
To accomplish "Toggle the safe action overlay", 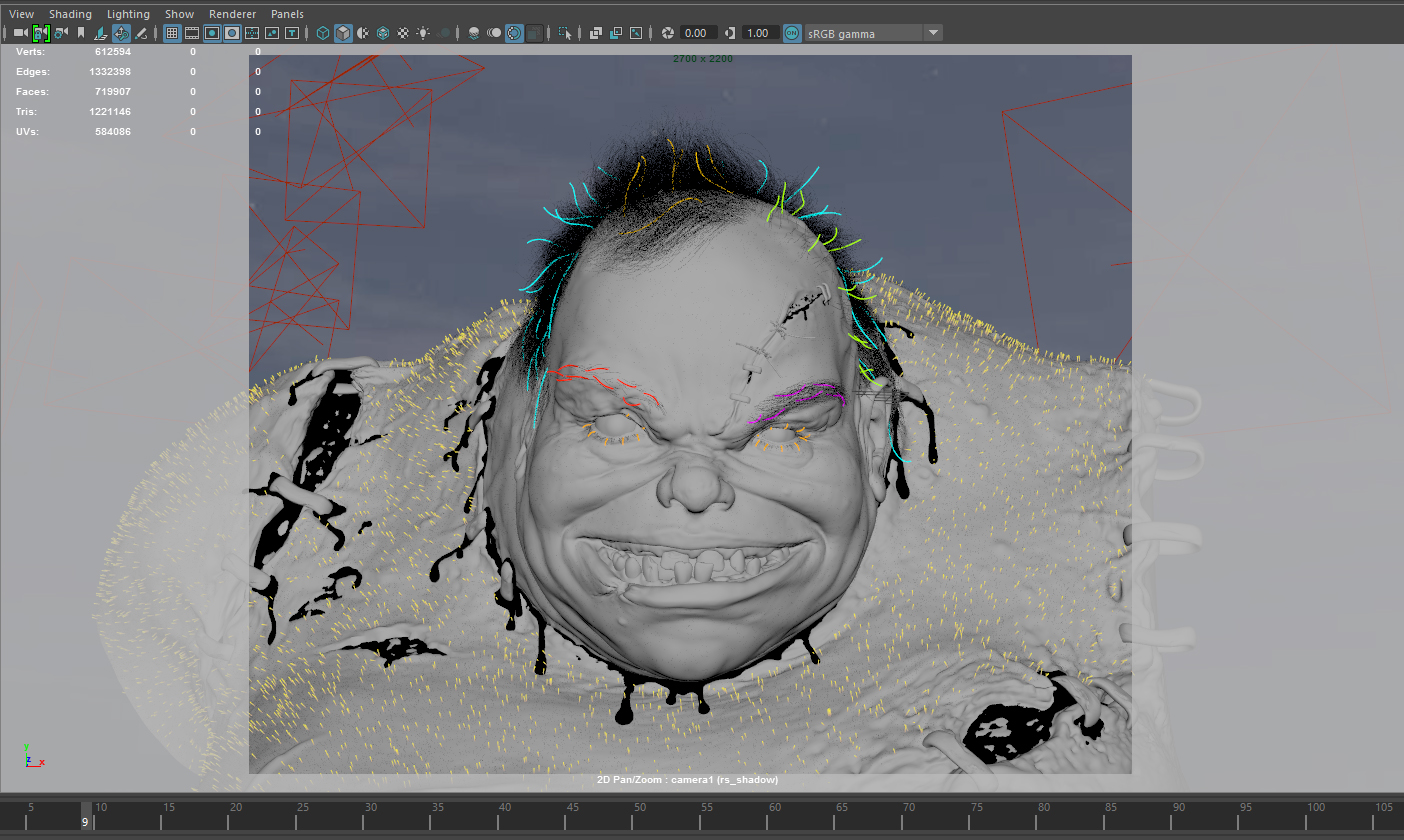I will point(272,33).
